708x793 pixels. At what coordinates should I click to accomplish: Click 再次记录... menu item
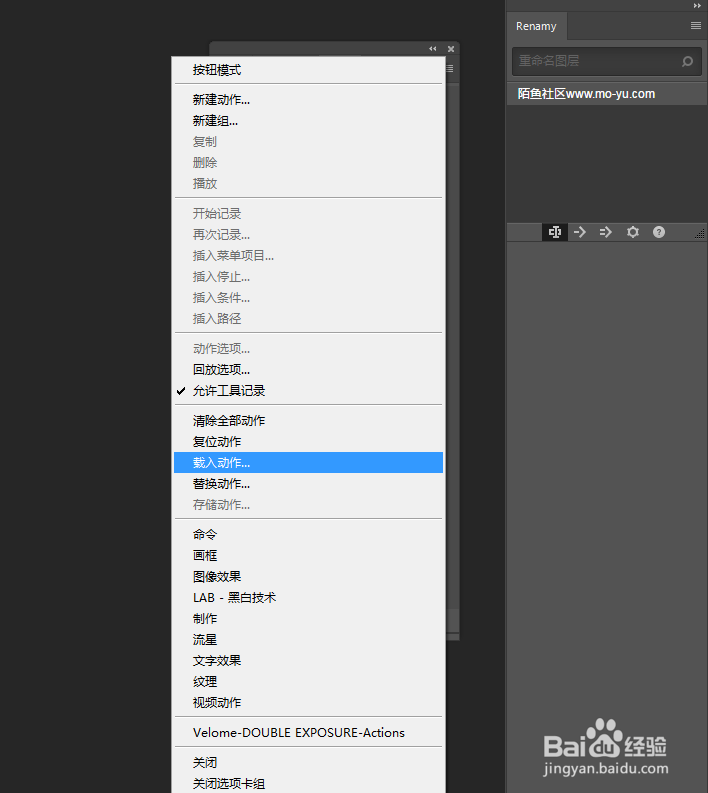(308, 235)
